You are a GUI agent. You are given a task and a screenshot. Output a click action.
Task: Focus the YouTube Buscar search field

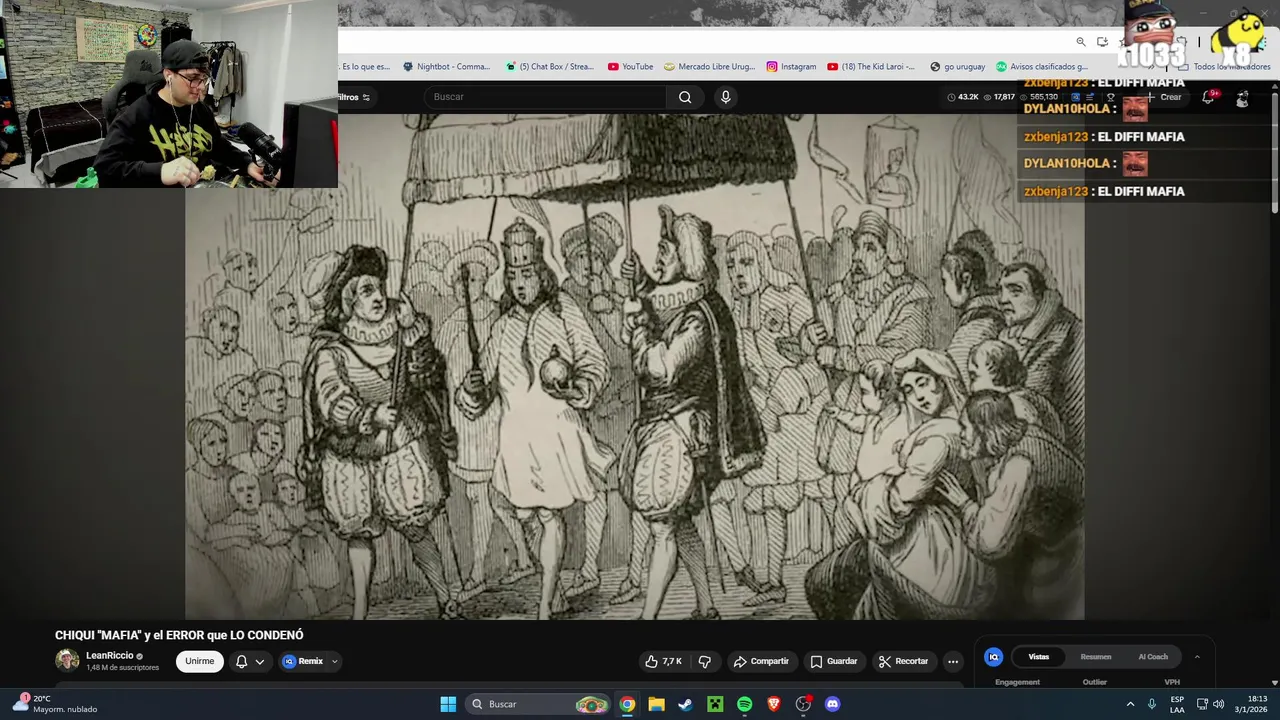pos(545,97)
